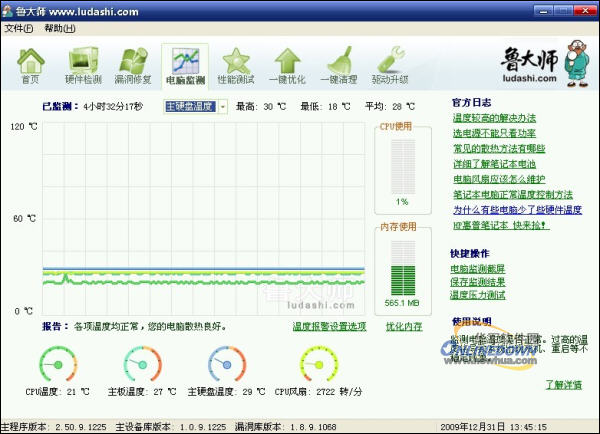Open 温度报警设置选项 link
Screen dimensions: 600x434
coord(329,327)
